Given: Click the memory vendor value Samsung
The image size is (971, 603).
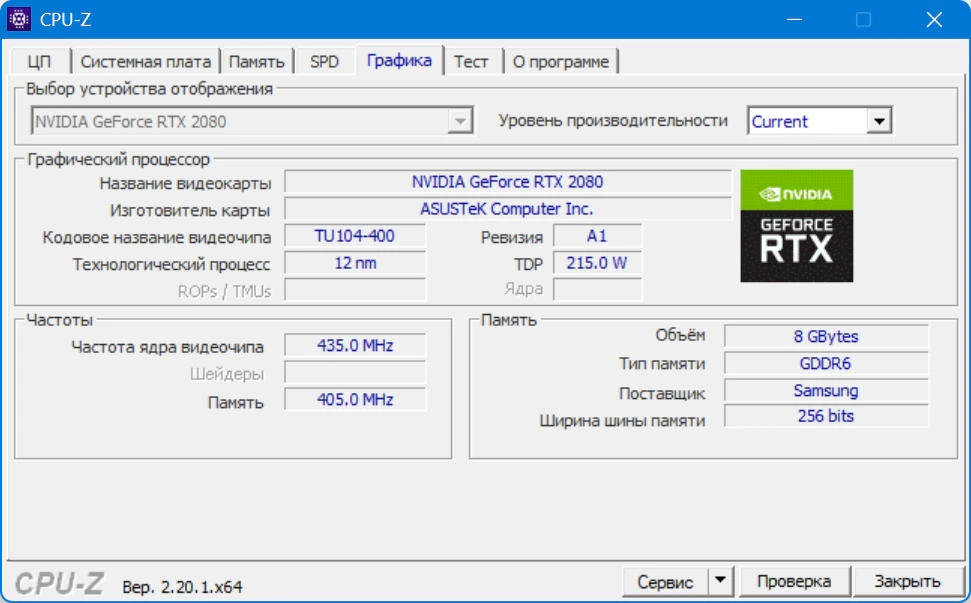Looking at the screenshot, I should [826, 391].
